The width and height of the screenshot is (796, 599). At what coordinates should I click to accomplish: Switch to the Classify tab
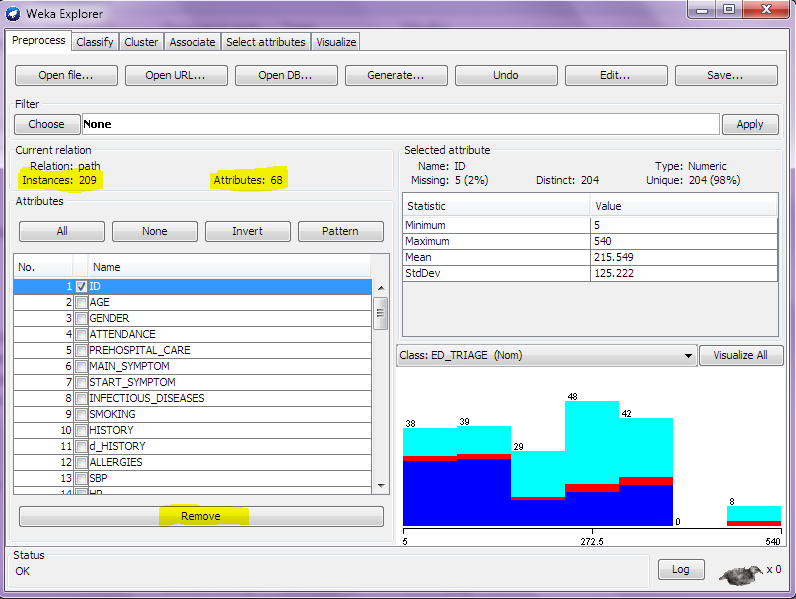[95, 42]
